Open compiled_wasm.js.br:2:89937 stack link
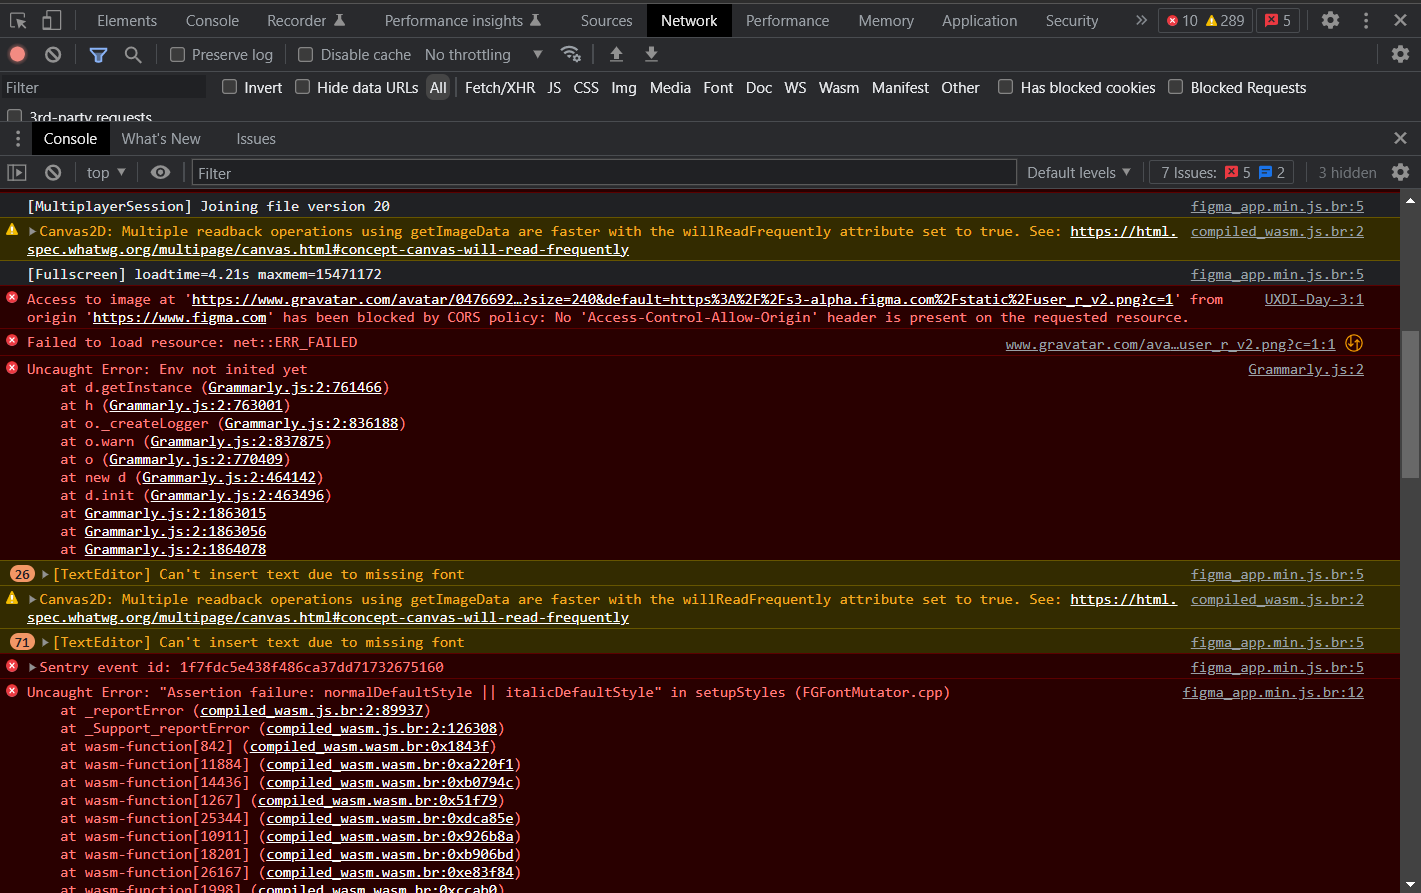The width and height of the screenshot is (1421, 893). (312, 710)
